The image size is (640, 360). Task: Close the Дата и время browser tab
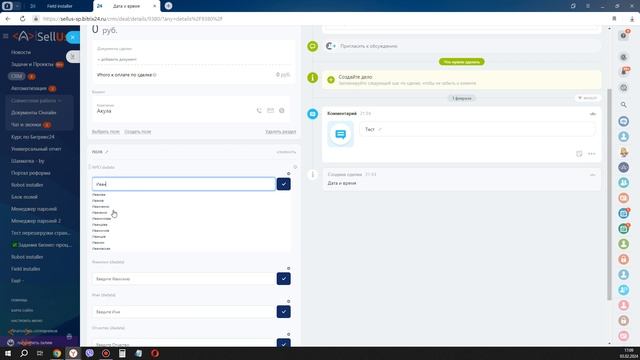click(154, 6)
